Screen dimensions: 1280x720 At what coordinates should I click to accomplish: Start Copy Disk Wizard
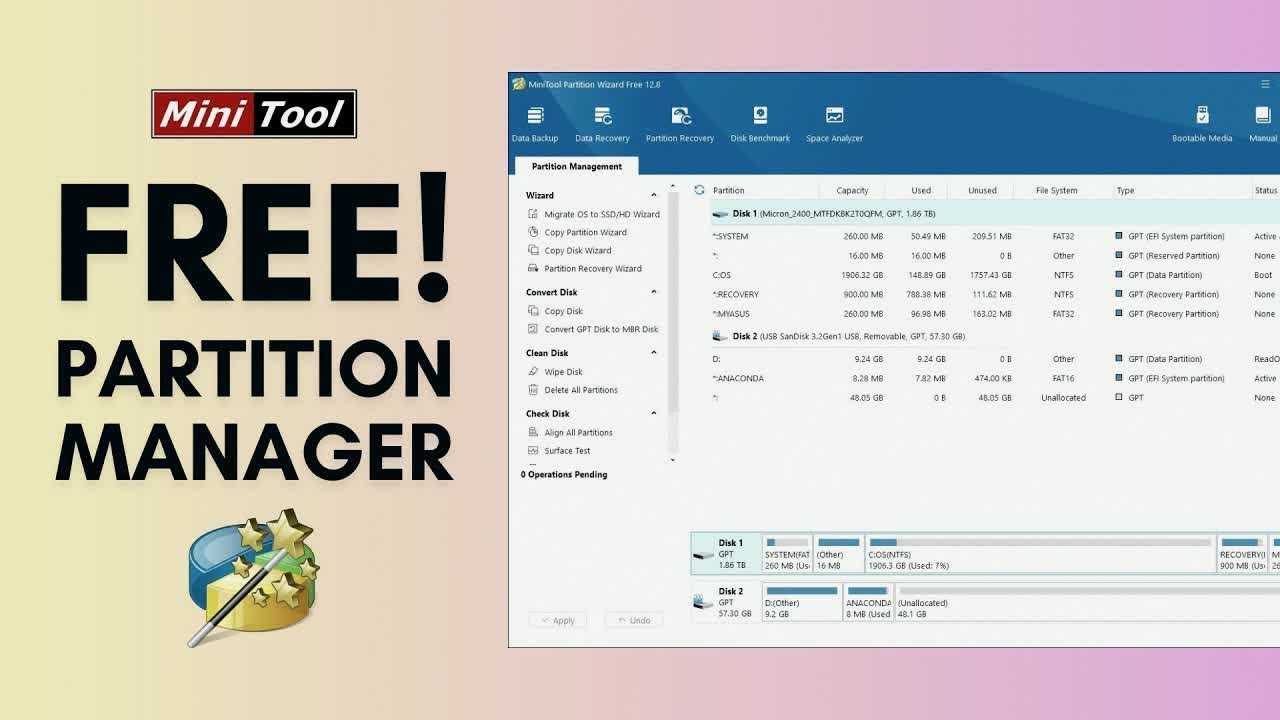pos(570,250)
